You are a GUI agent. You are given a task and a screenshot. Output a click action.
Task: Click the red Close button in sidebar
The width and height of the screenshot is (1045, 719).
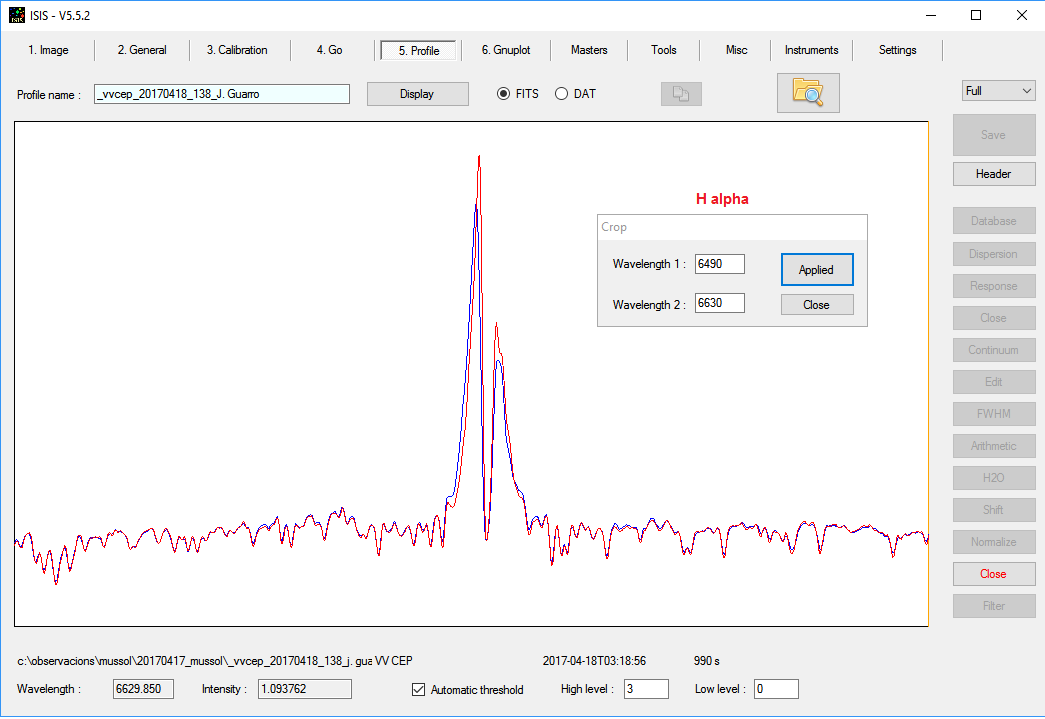pyautogui.click(x=993, y=574)
